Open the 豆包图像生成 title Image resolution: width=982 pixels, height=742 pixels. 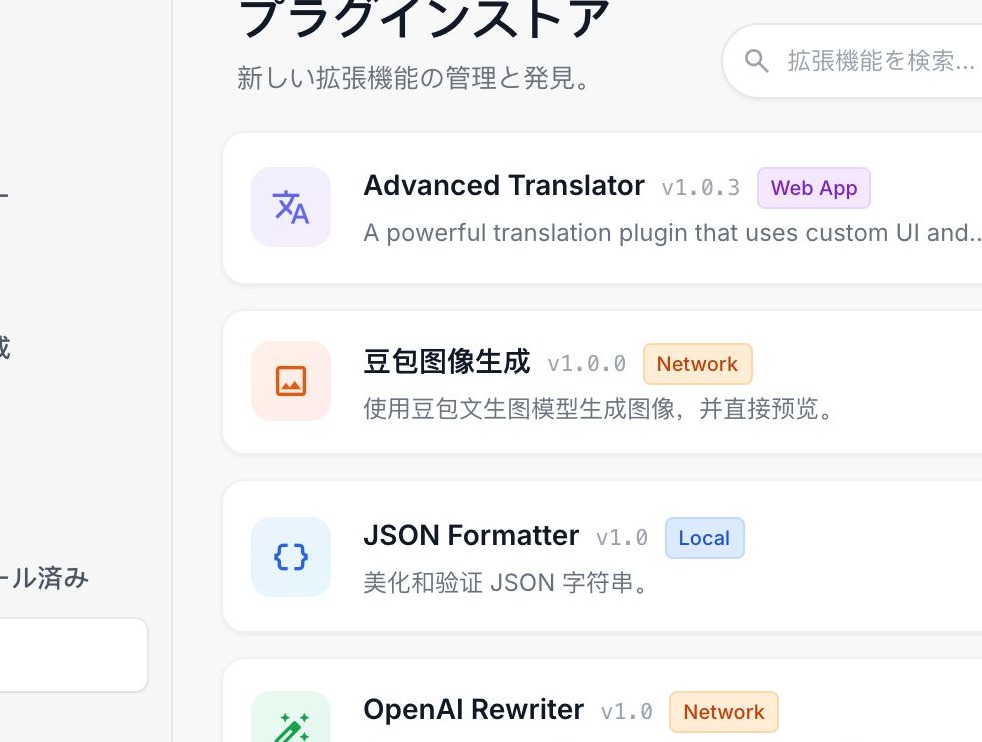click(447, 361)
